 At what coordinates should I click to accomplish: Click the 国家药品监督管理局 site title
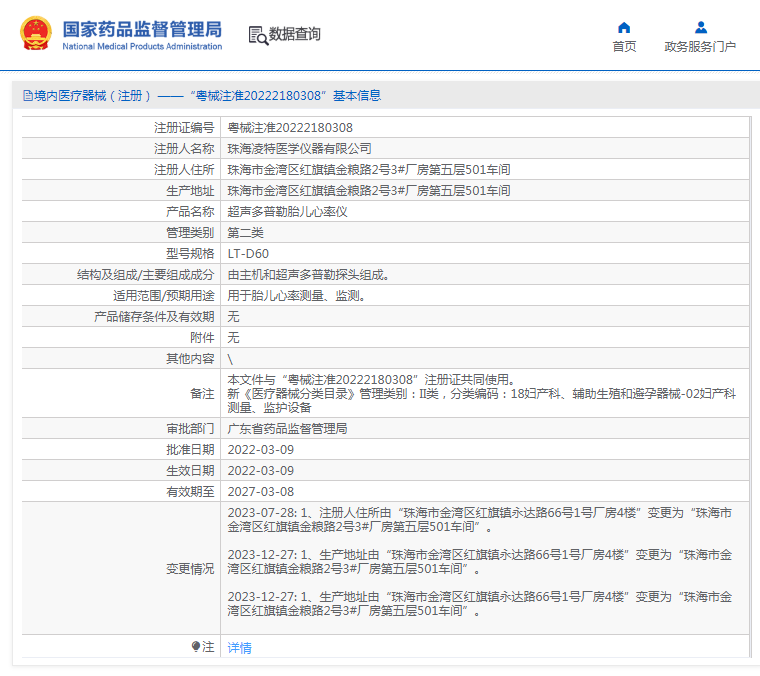(142, 28)
